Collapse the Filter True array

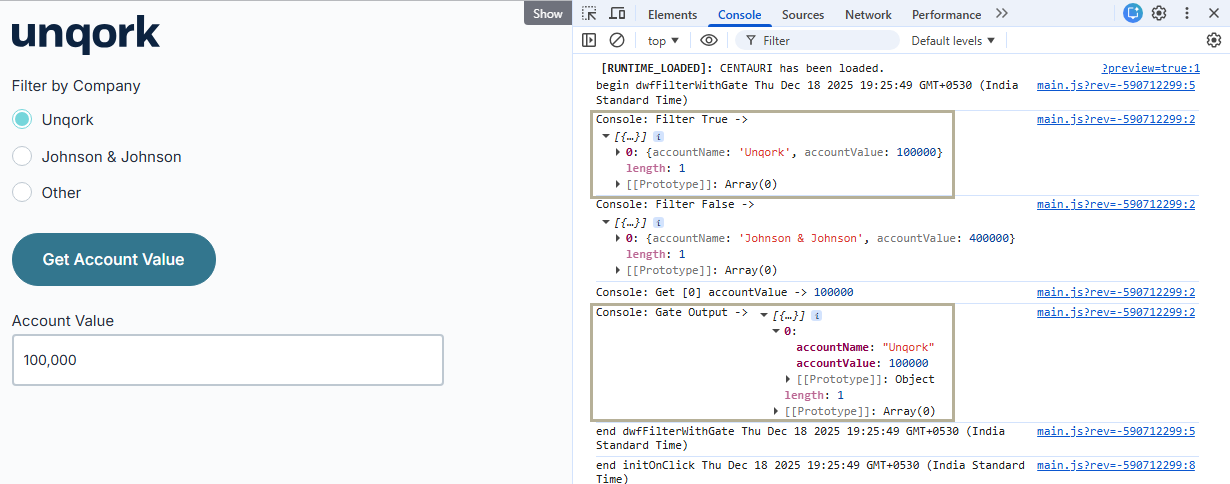coord(606,136)
